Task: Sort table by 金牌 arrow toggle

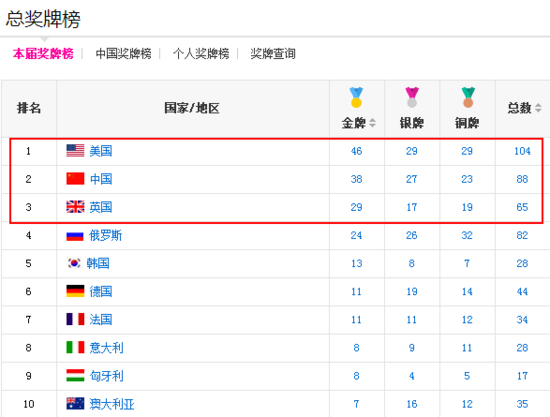Action: [373, 123]
